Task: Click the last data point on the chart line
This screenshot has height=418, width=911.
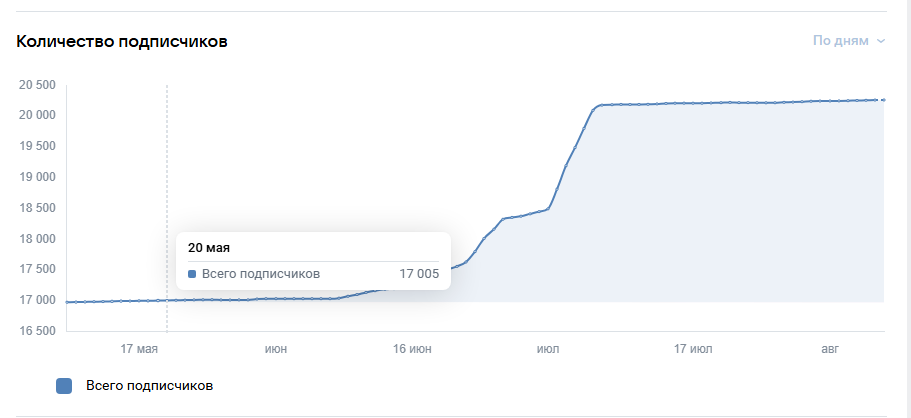Action: (884, 100)
